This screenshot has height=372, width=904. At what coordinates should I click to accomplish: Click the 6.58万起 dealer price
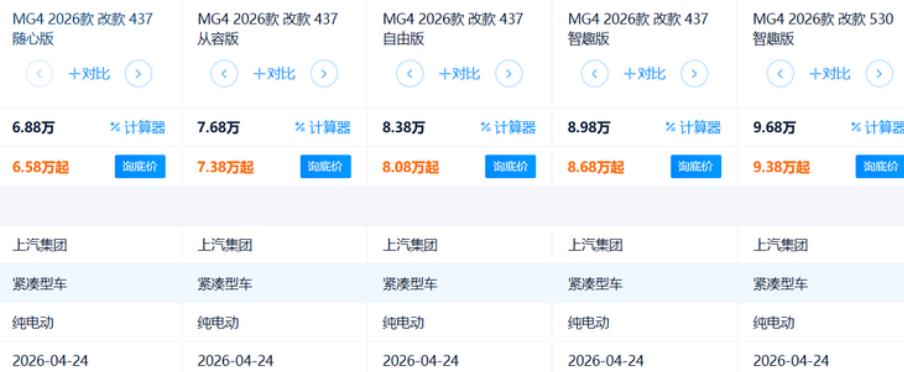pyautogui.click(x=40, y=167)
